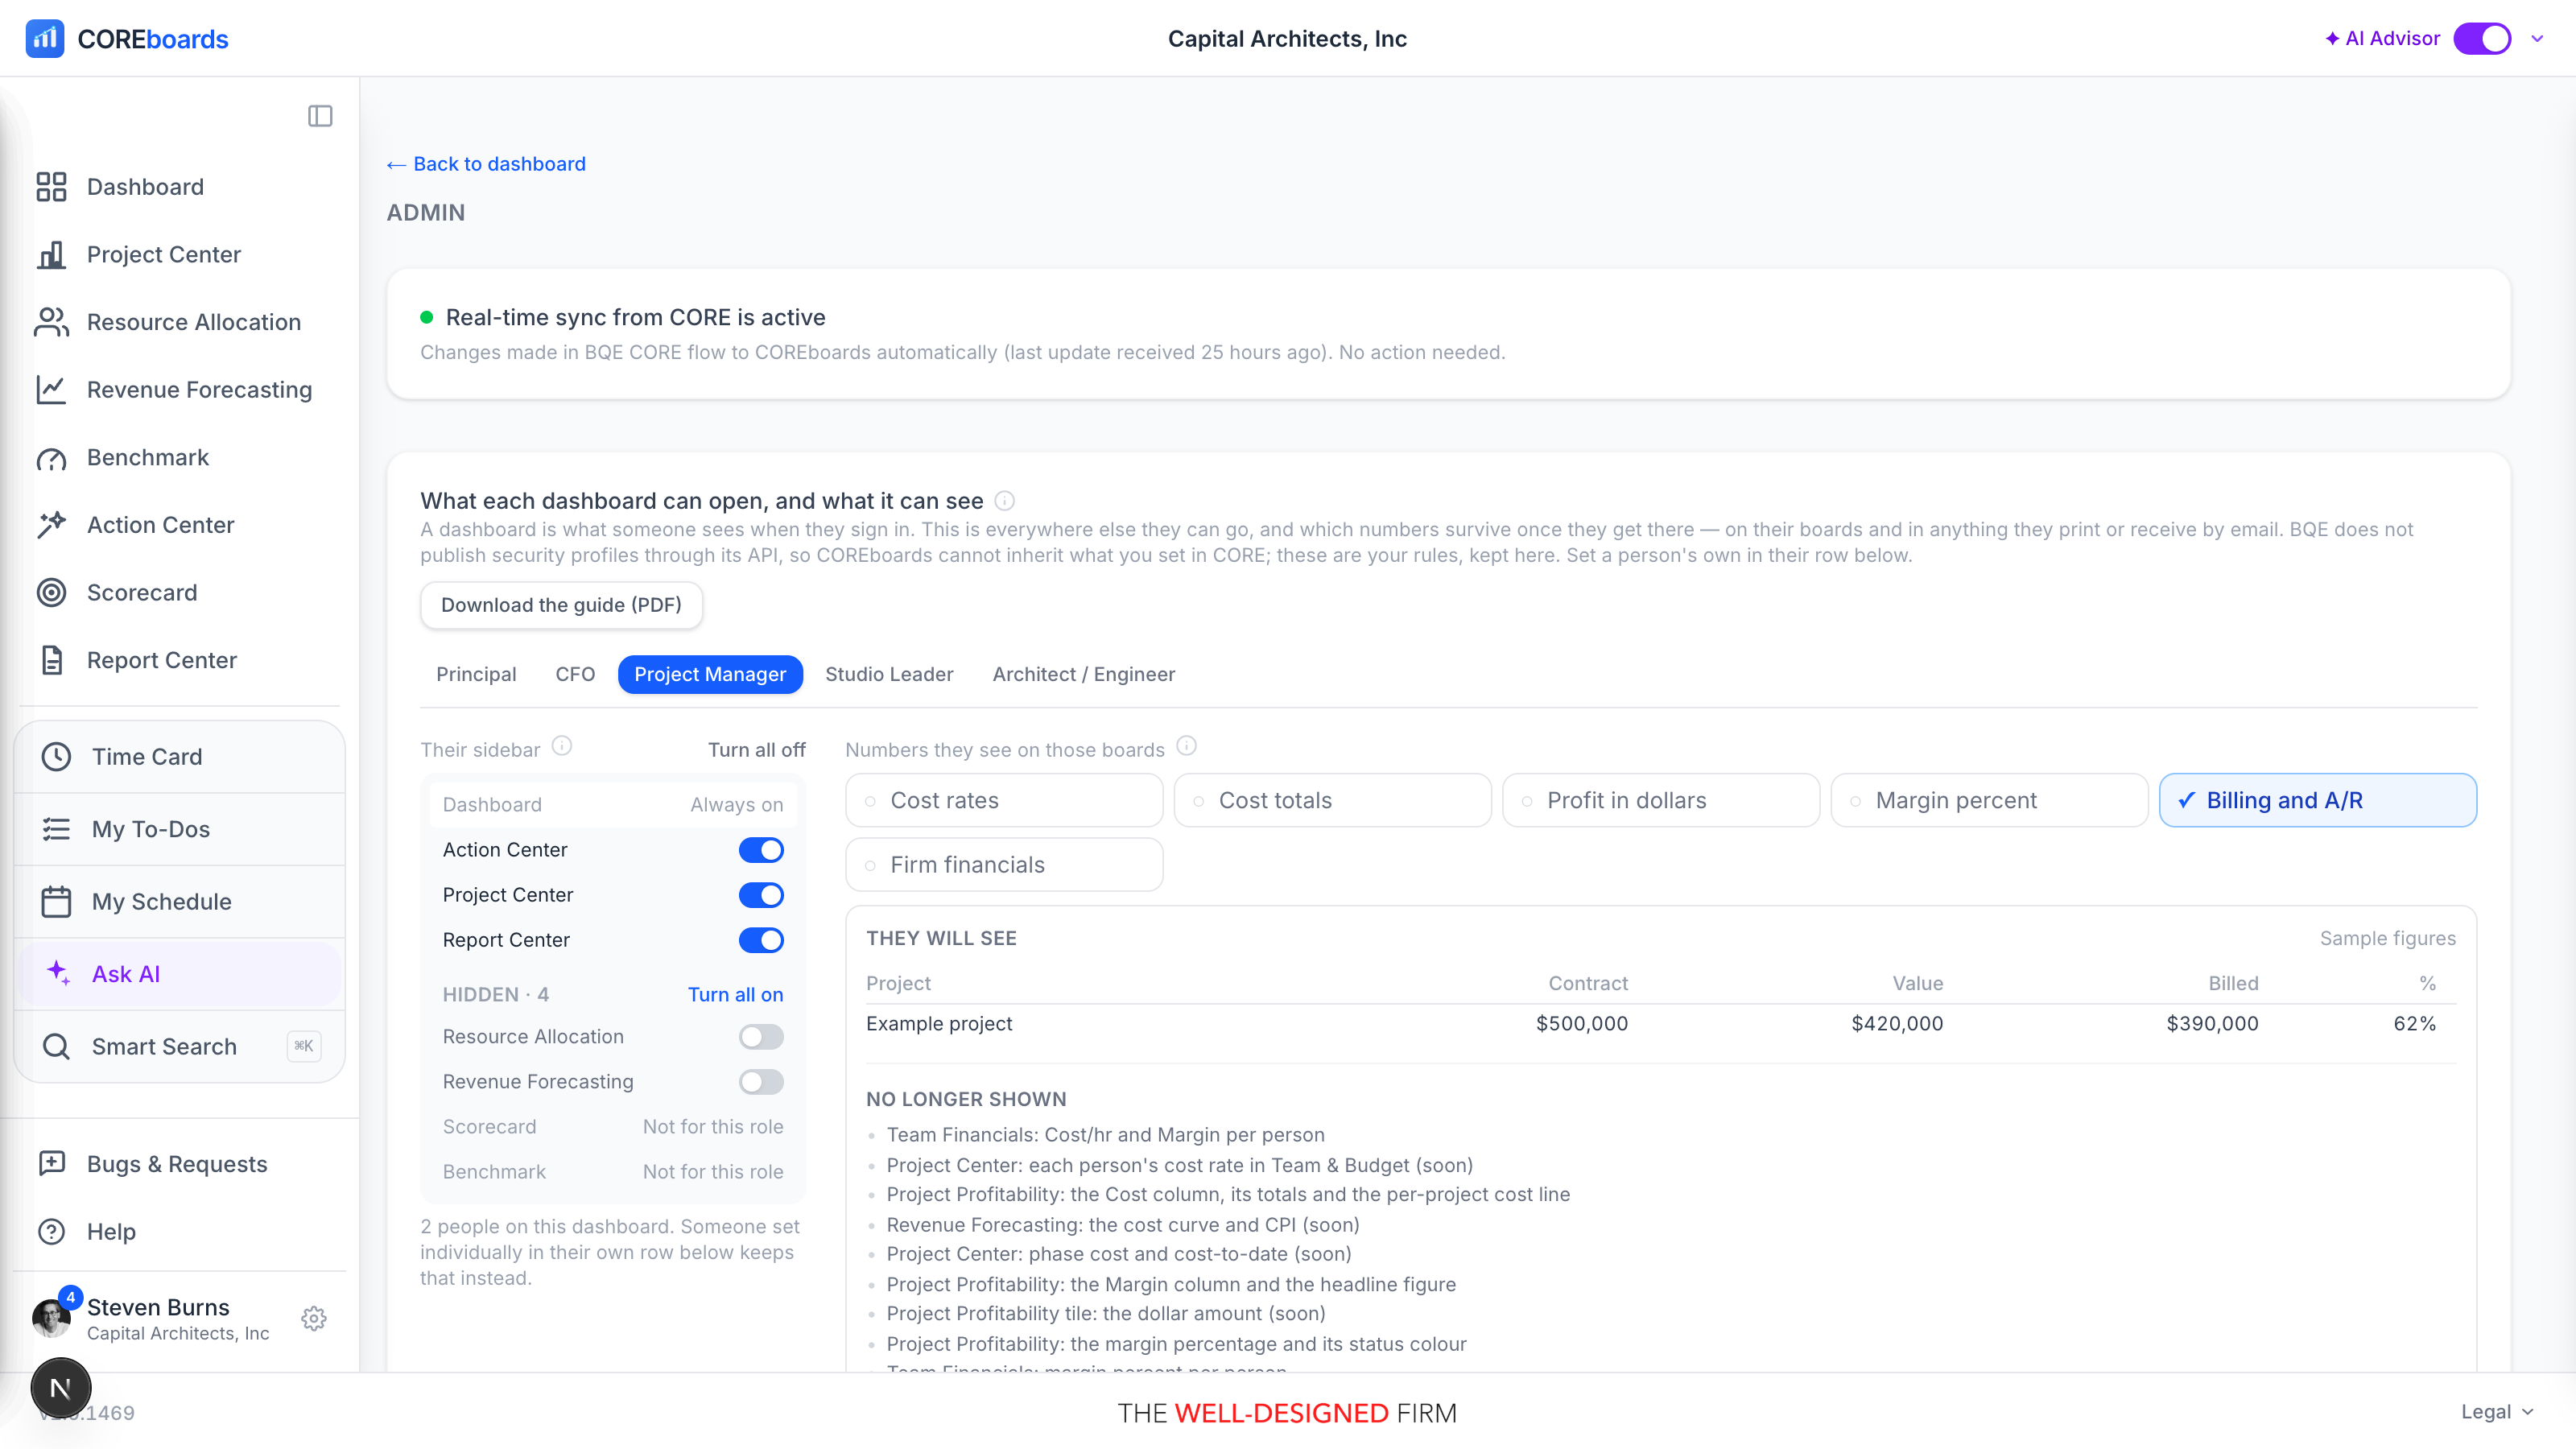Viewport: 2576px width, 1449px height.
Task: Switch to the Architect / Engineer tab
Action: pyautogui.click(x=1083, y=675)
